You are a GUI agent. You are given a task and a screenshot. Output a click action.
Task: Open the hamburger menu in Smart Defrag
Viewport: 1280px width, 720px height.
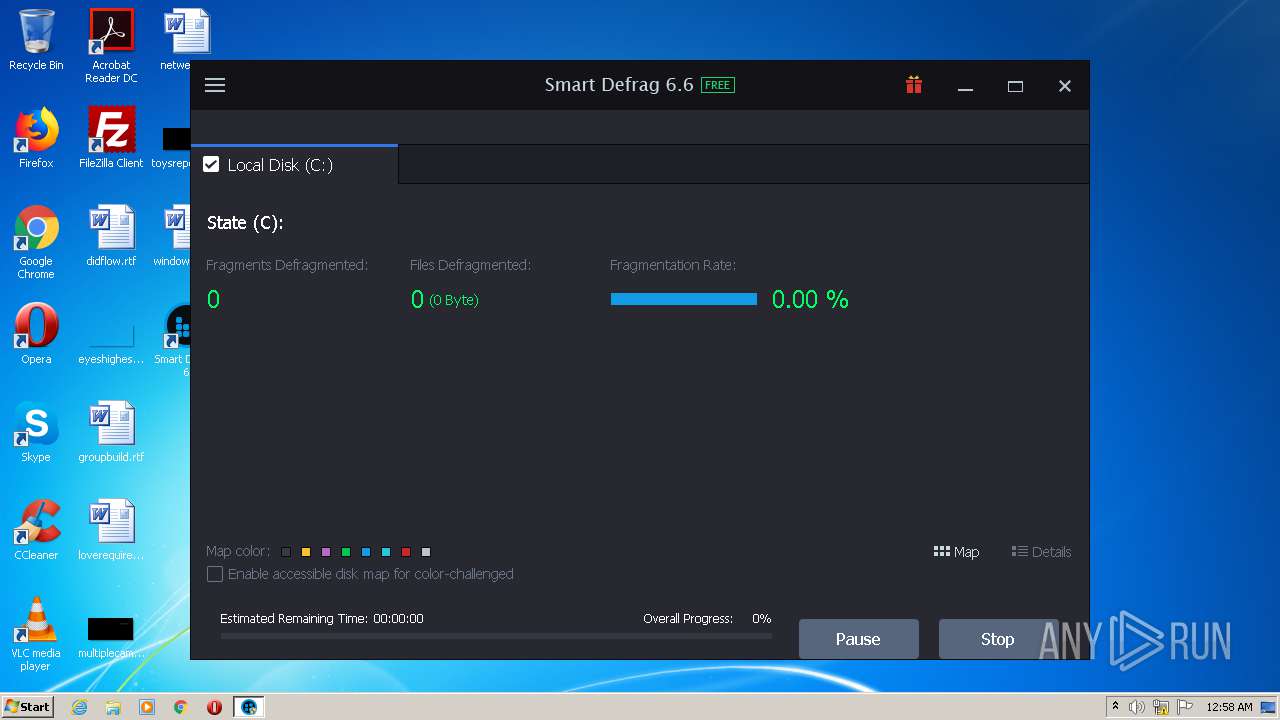(215, 85)
